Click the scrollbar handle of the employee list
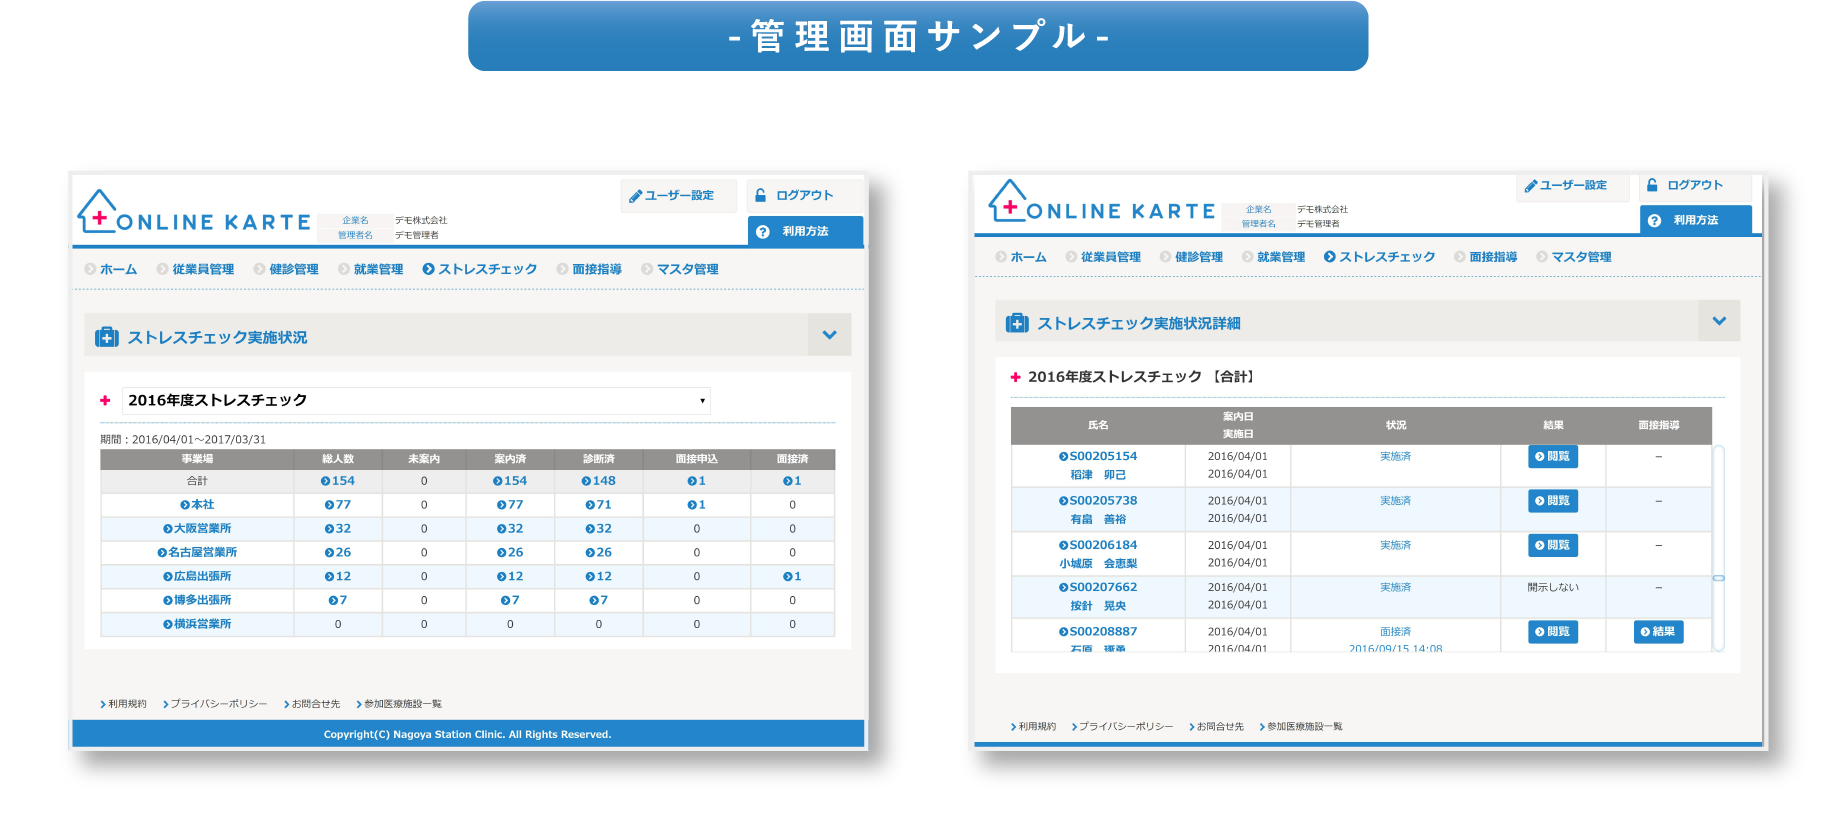 (1718, 578)
